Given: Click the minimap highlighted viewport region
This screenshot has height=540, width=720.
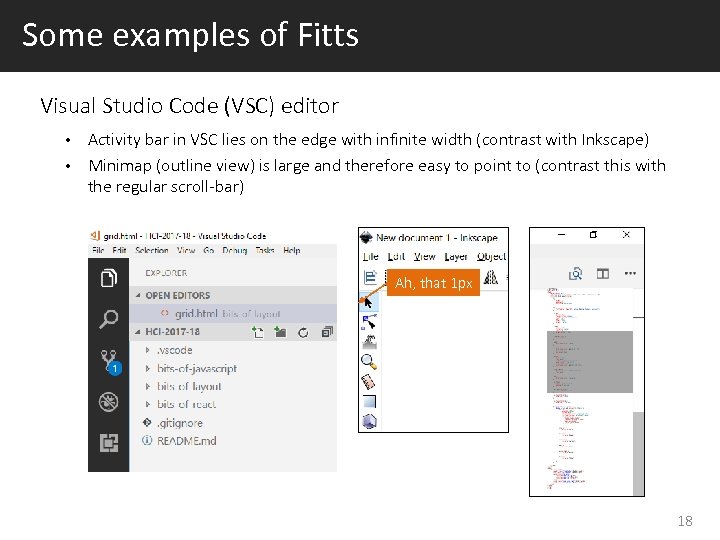Looking at the screenshot, I should [590, 362].
